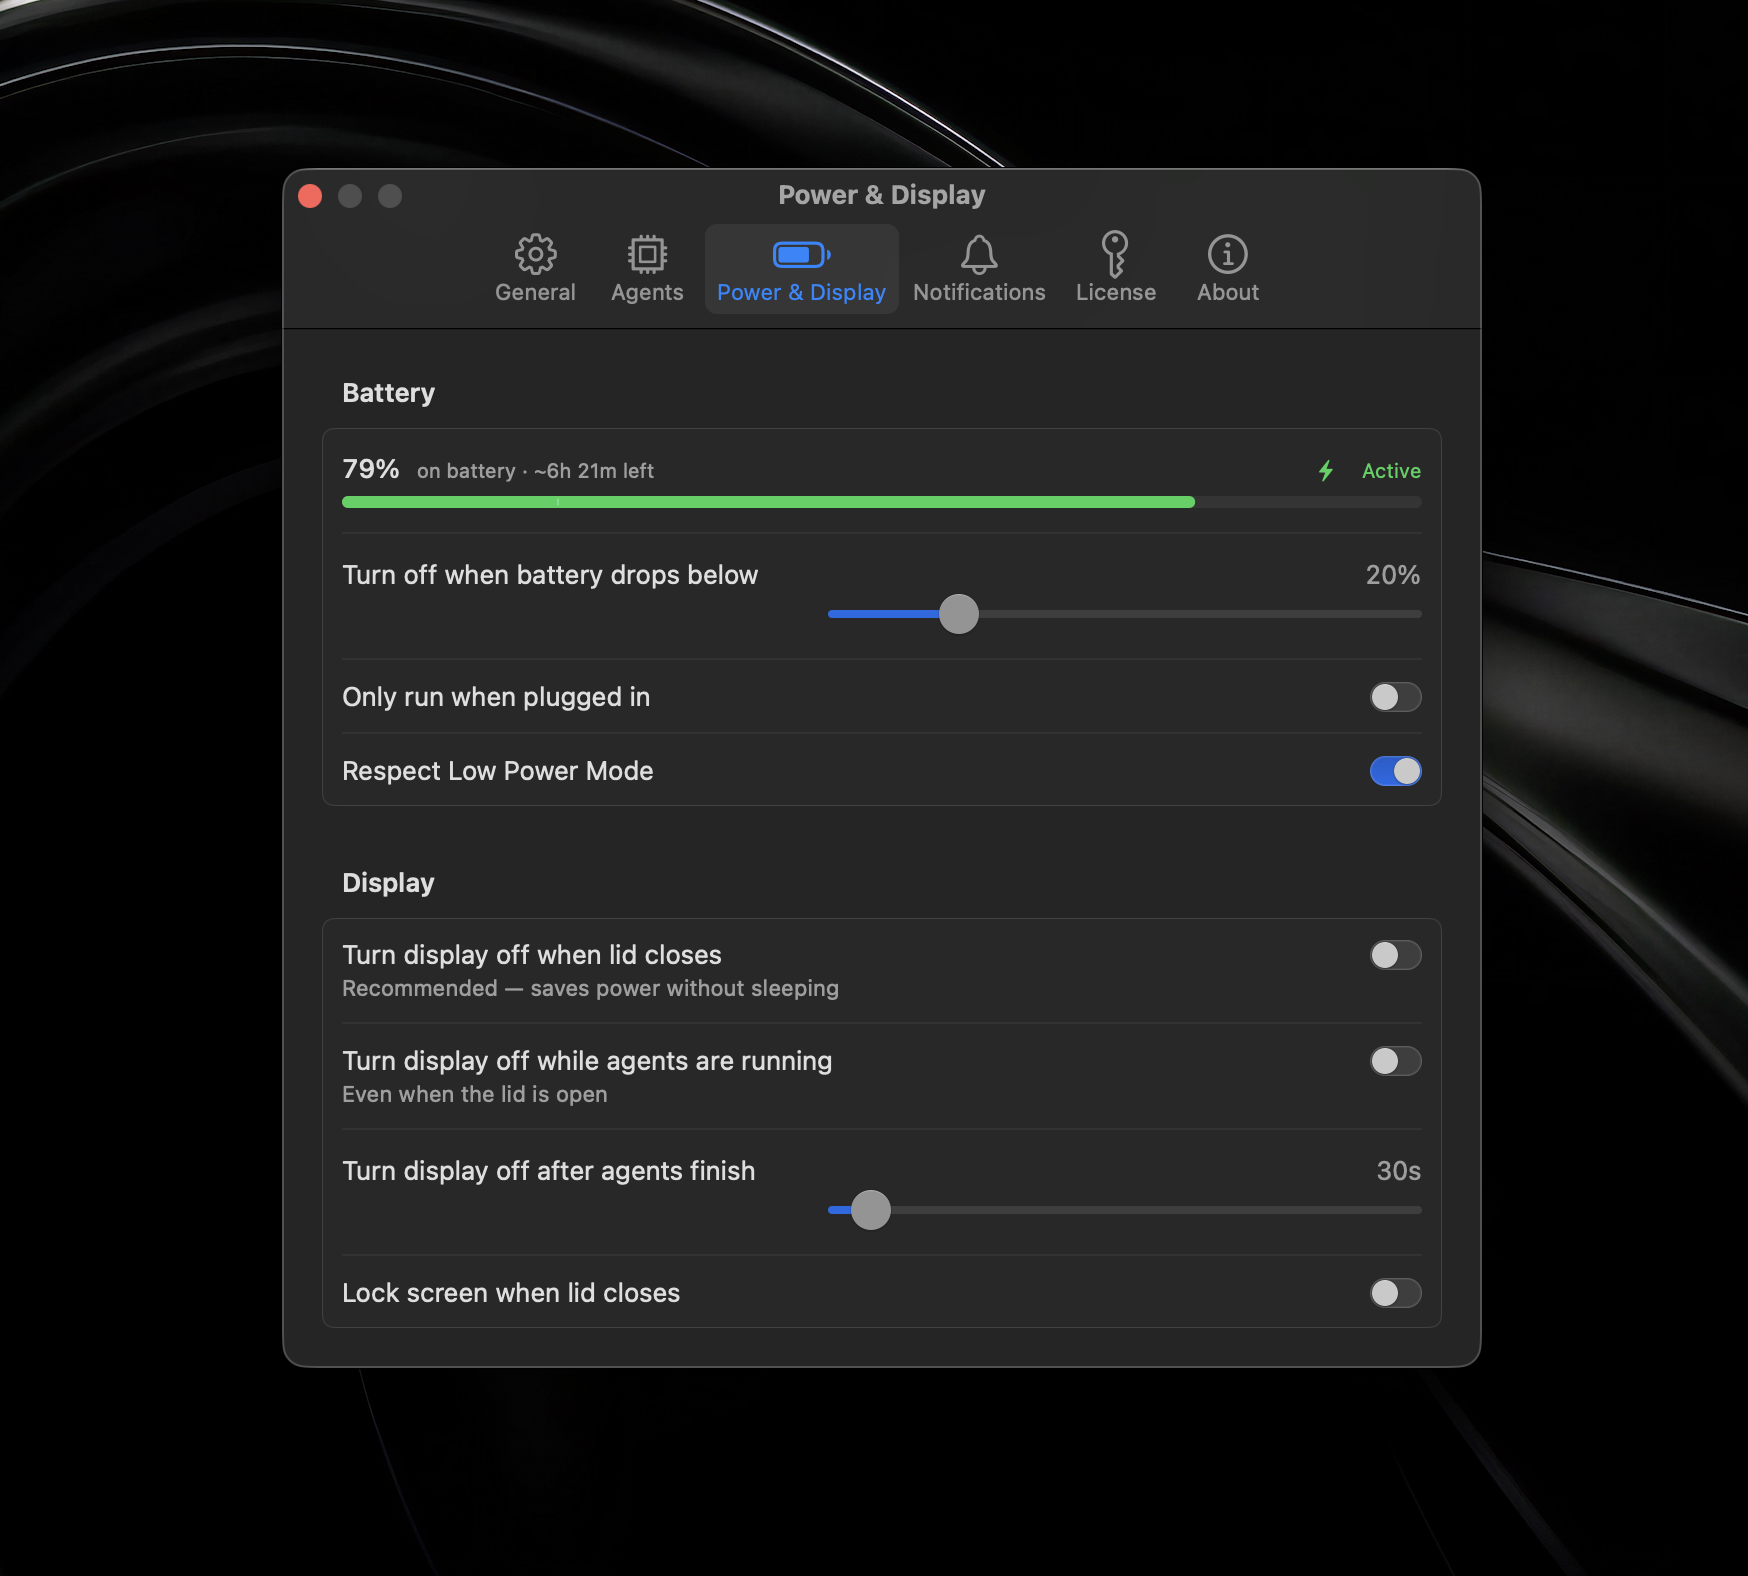The width and height of the screenshot is (1748, 1576).
Task: Click the Display section heading
Action: coord(388,884)
